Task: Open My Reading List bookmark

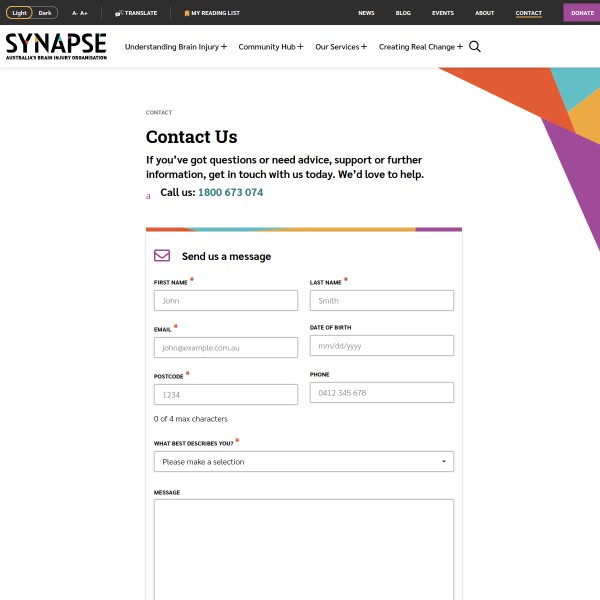Action: [187, 14]
